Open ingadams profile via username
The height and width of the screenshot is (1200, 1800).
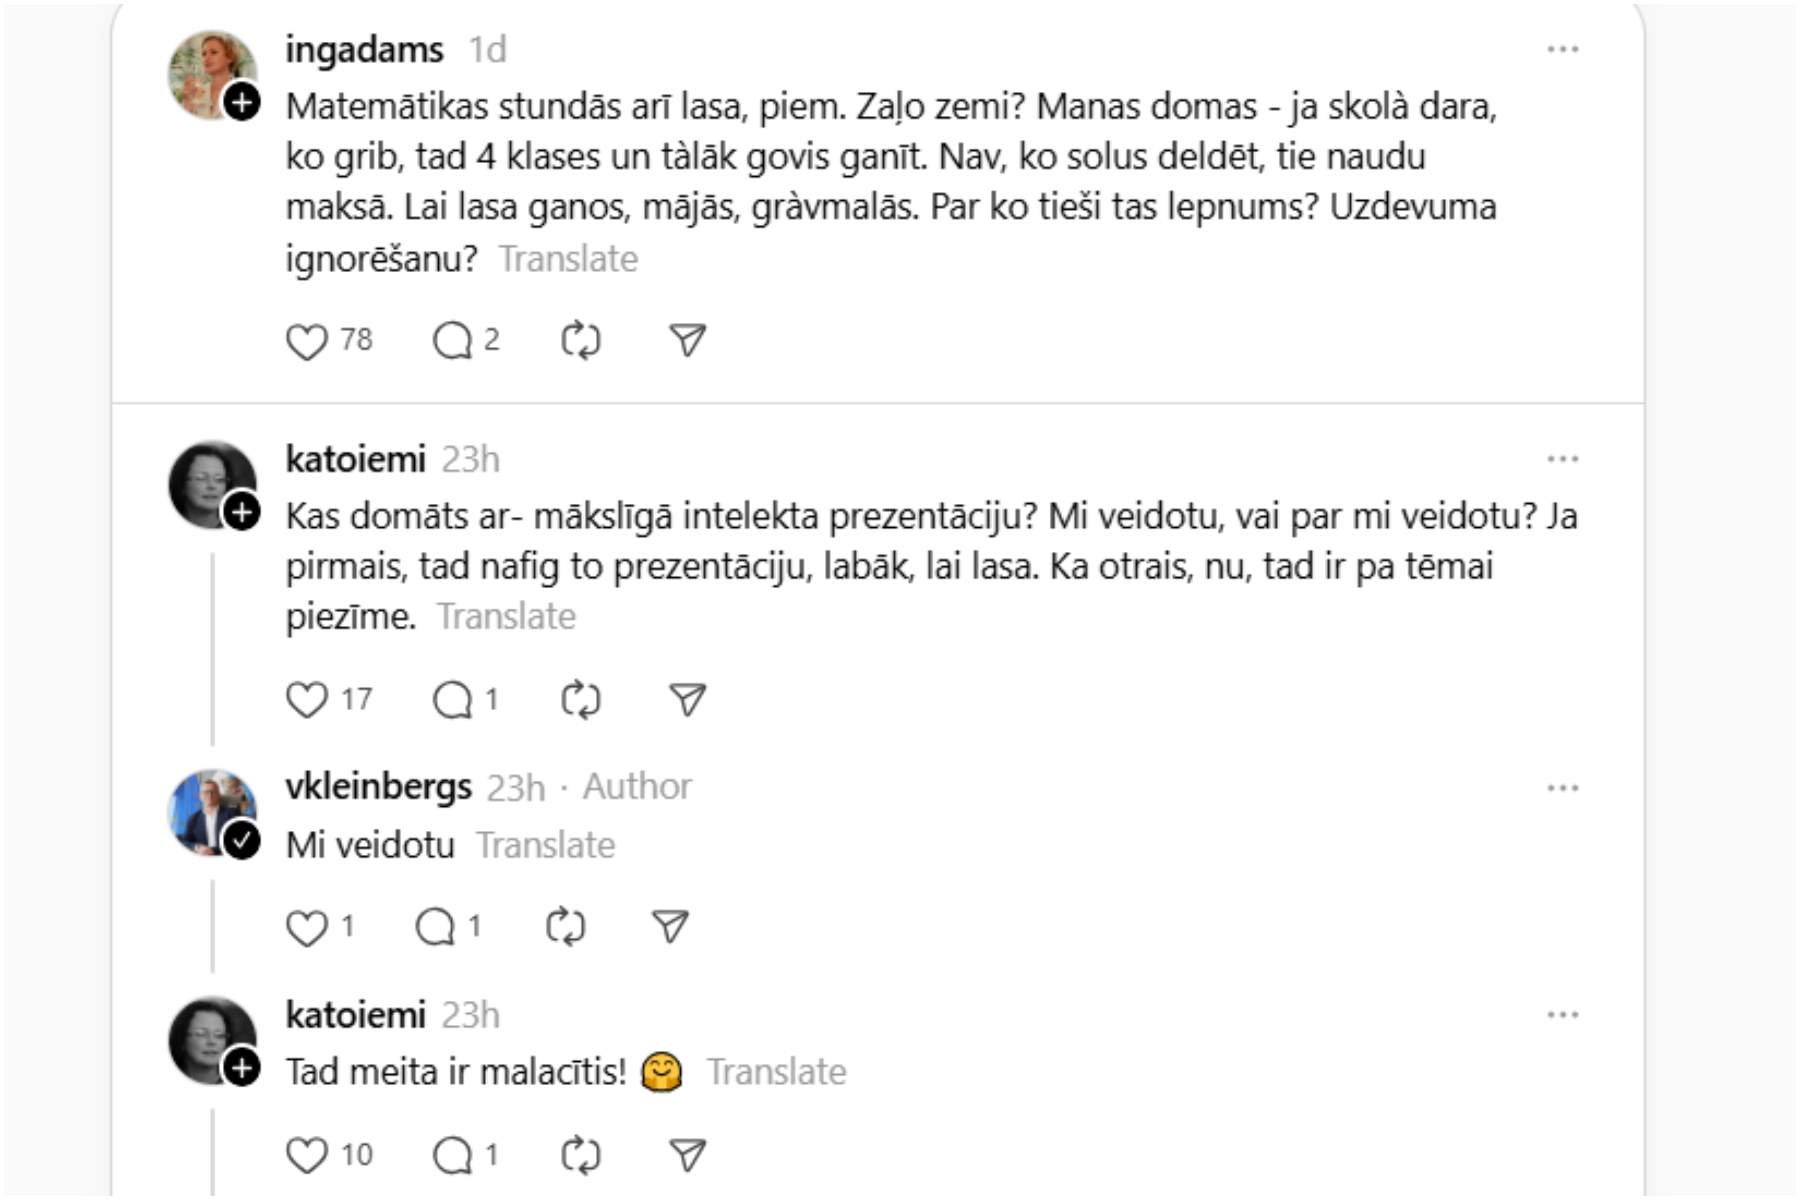(x=364, y=49)
